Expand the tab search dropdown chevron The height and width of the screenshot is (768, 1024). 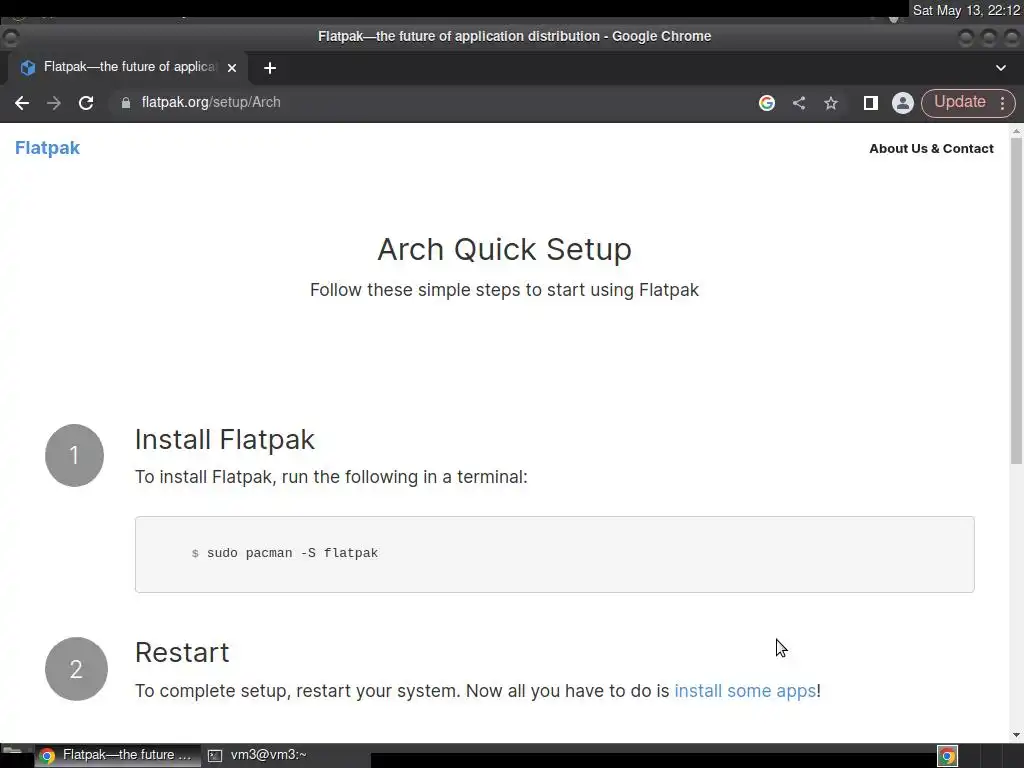click(1001, 68)
